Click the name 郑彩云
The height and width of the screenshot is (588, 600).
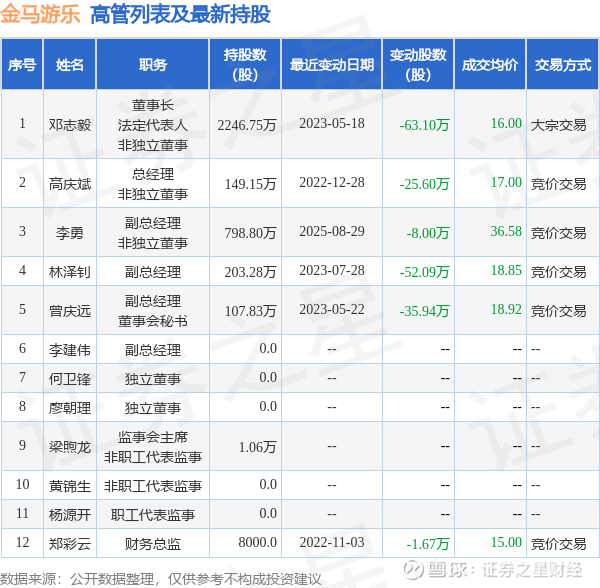(x=70, y=544)
